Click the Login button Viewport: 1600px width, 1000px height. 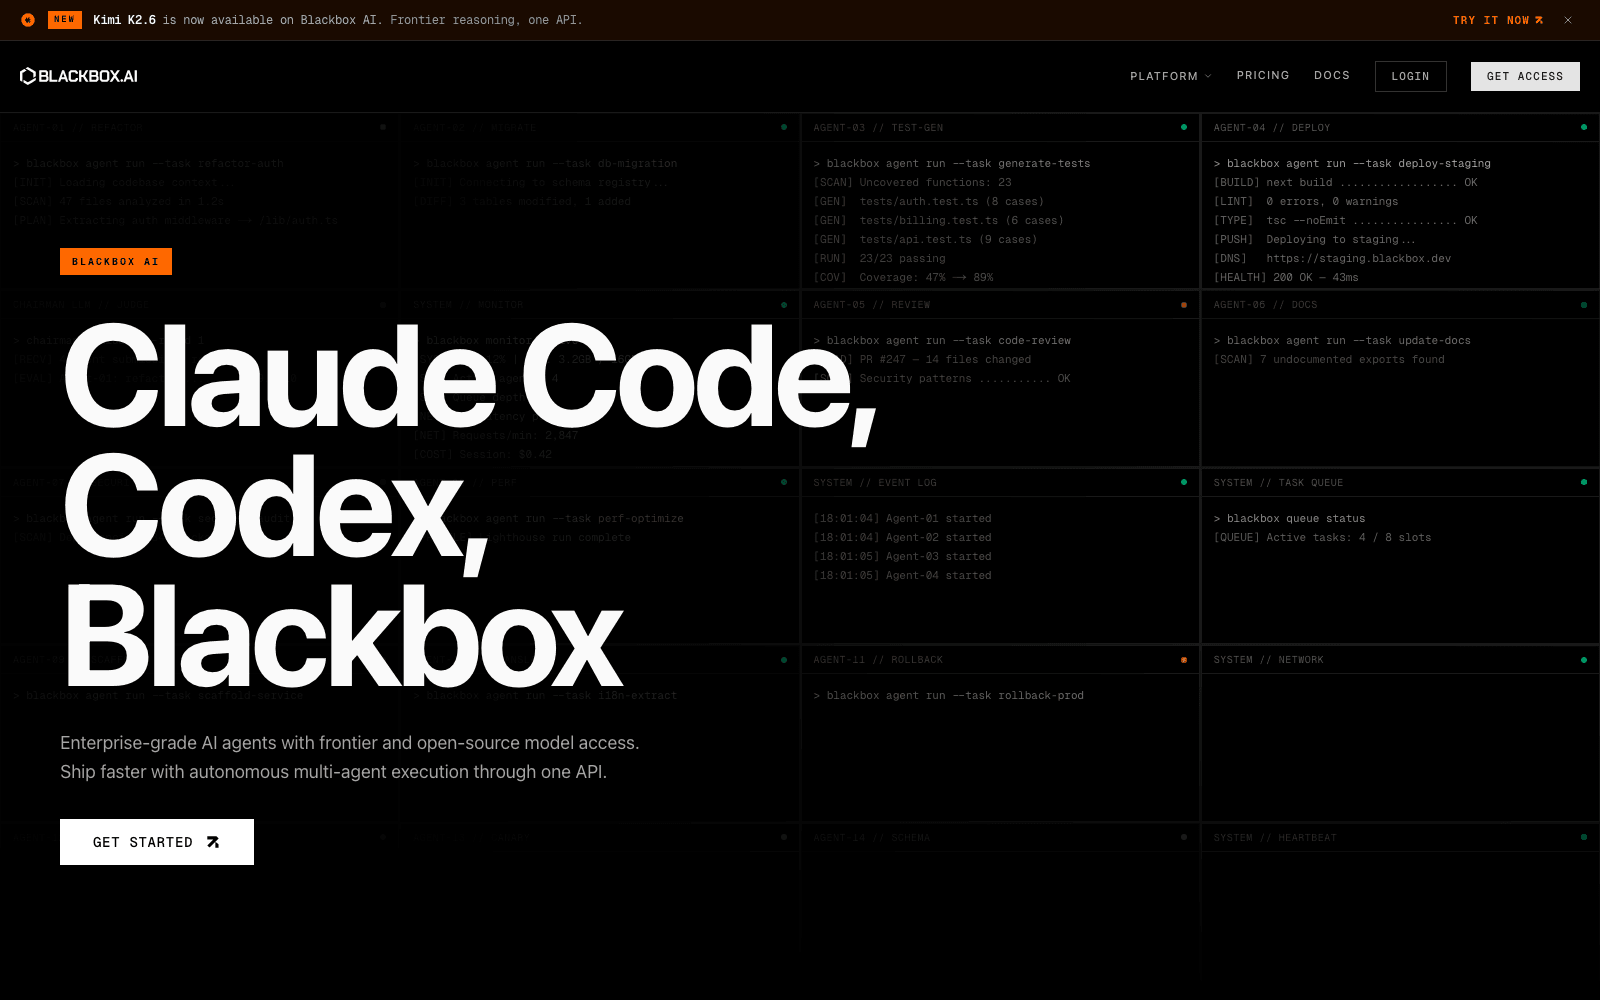coord(1410,76)
